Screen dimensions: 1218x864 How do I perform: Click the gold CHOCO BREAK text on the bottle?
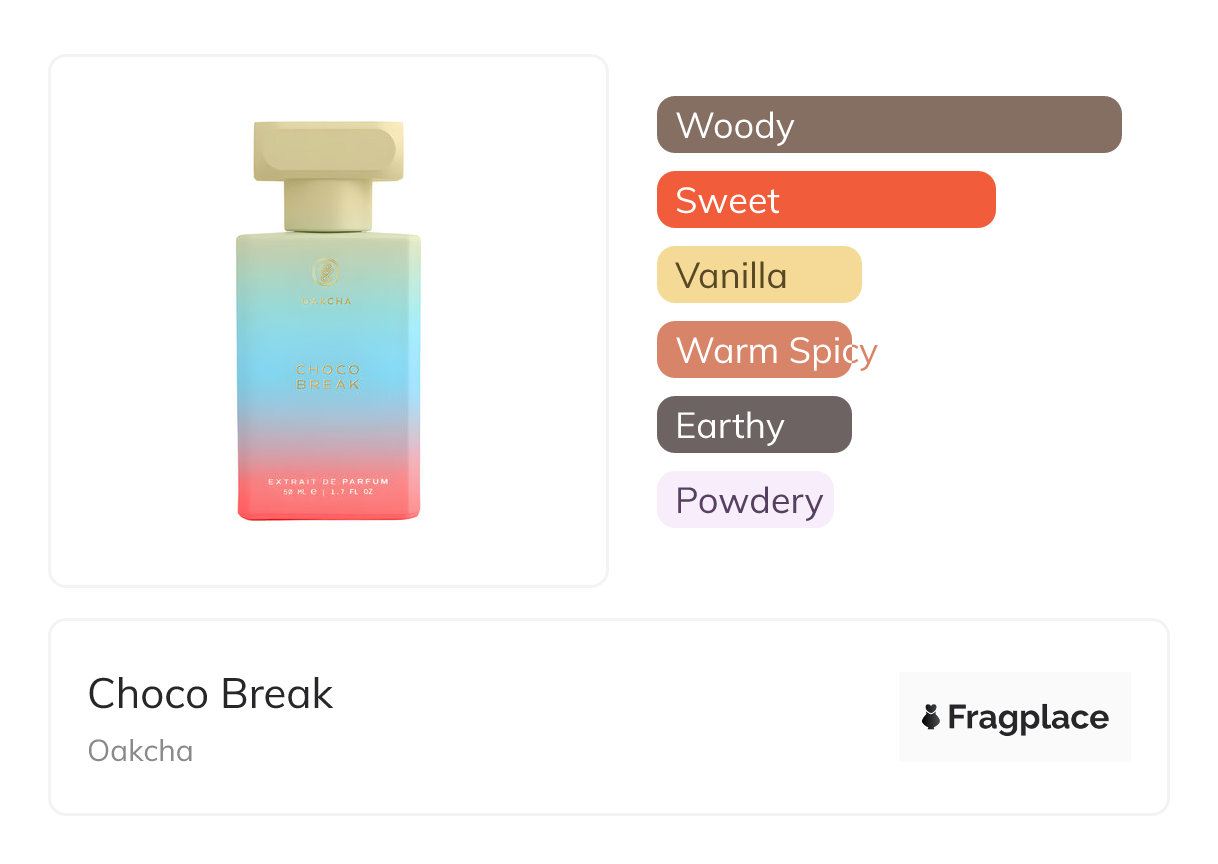(x=328, y=377)
